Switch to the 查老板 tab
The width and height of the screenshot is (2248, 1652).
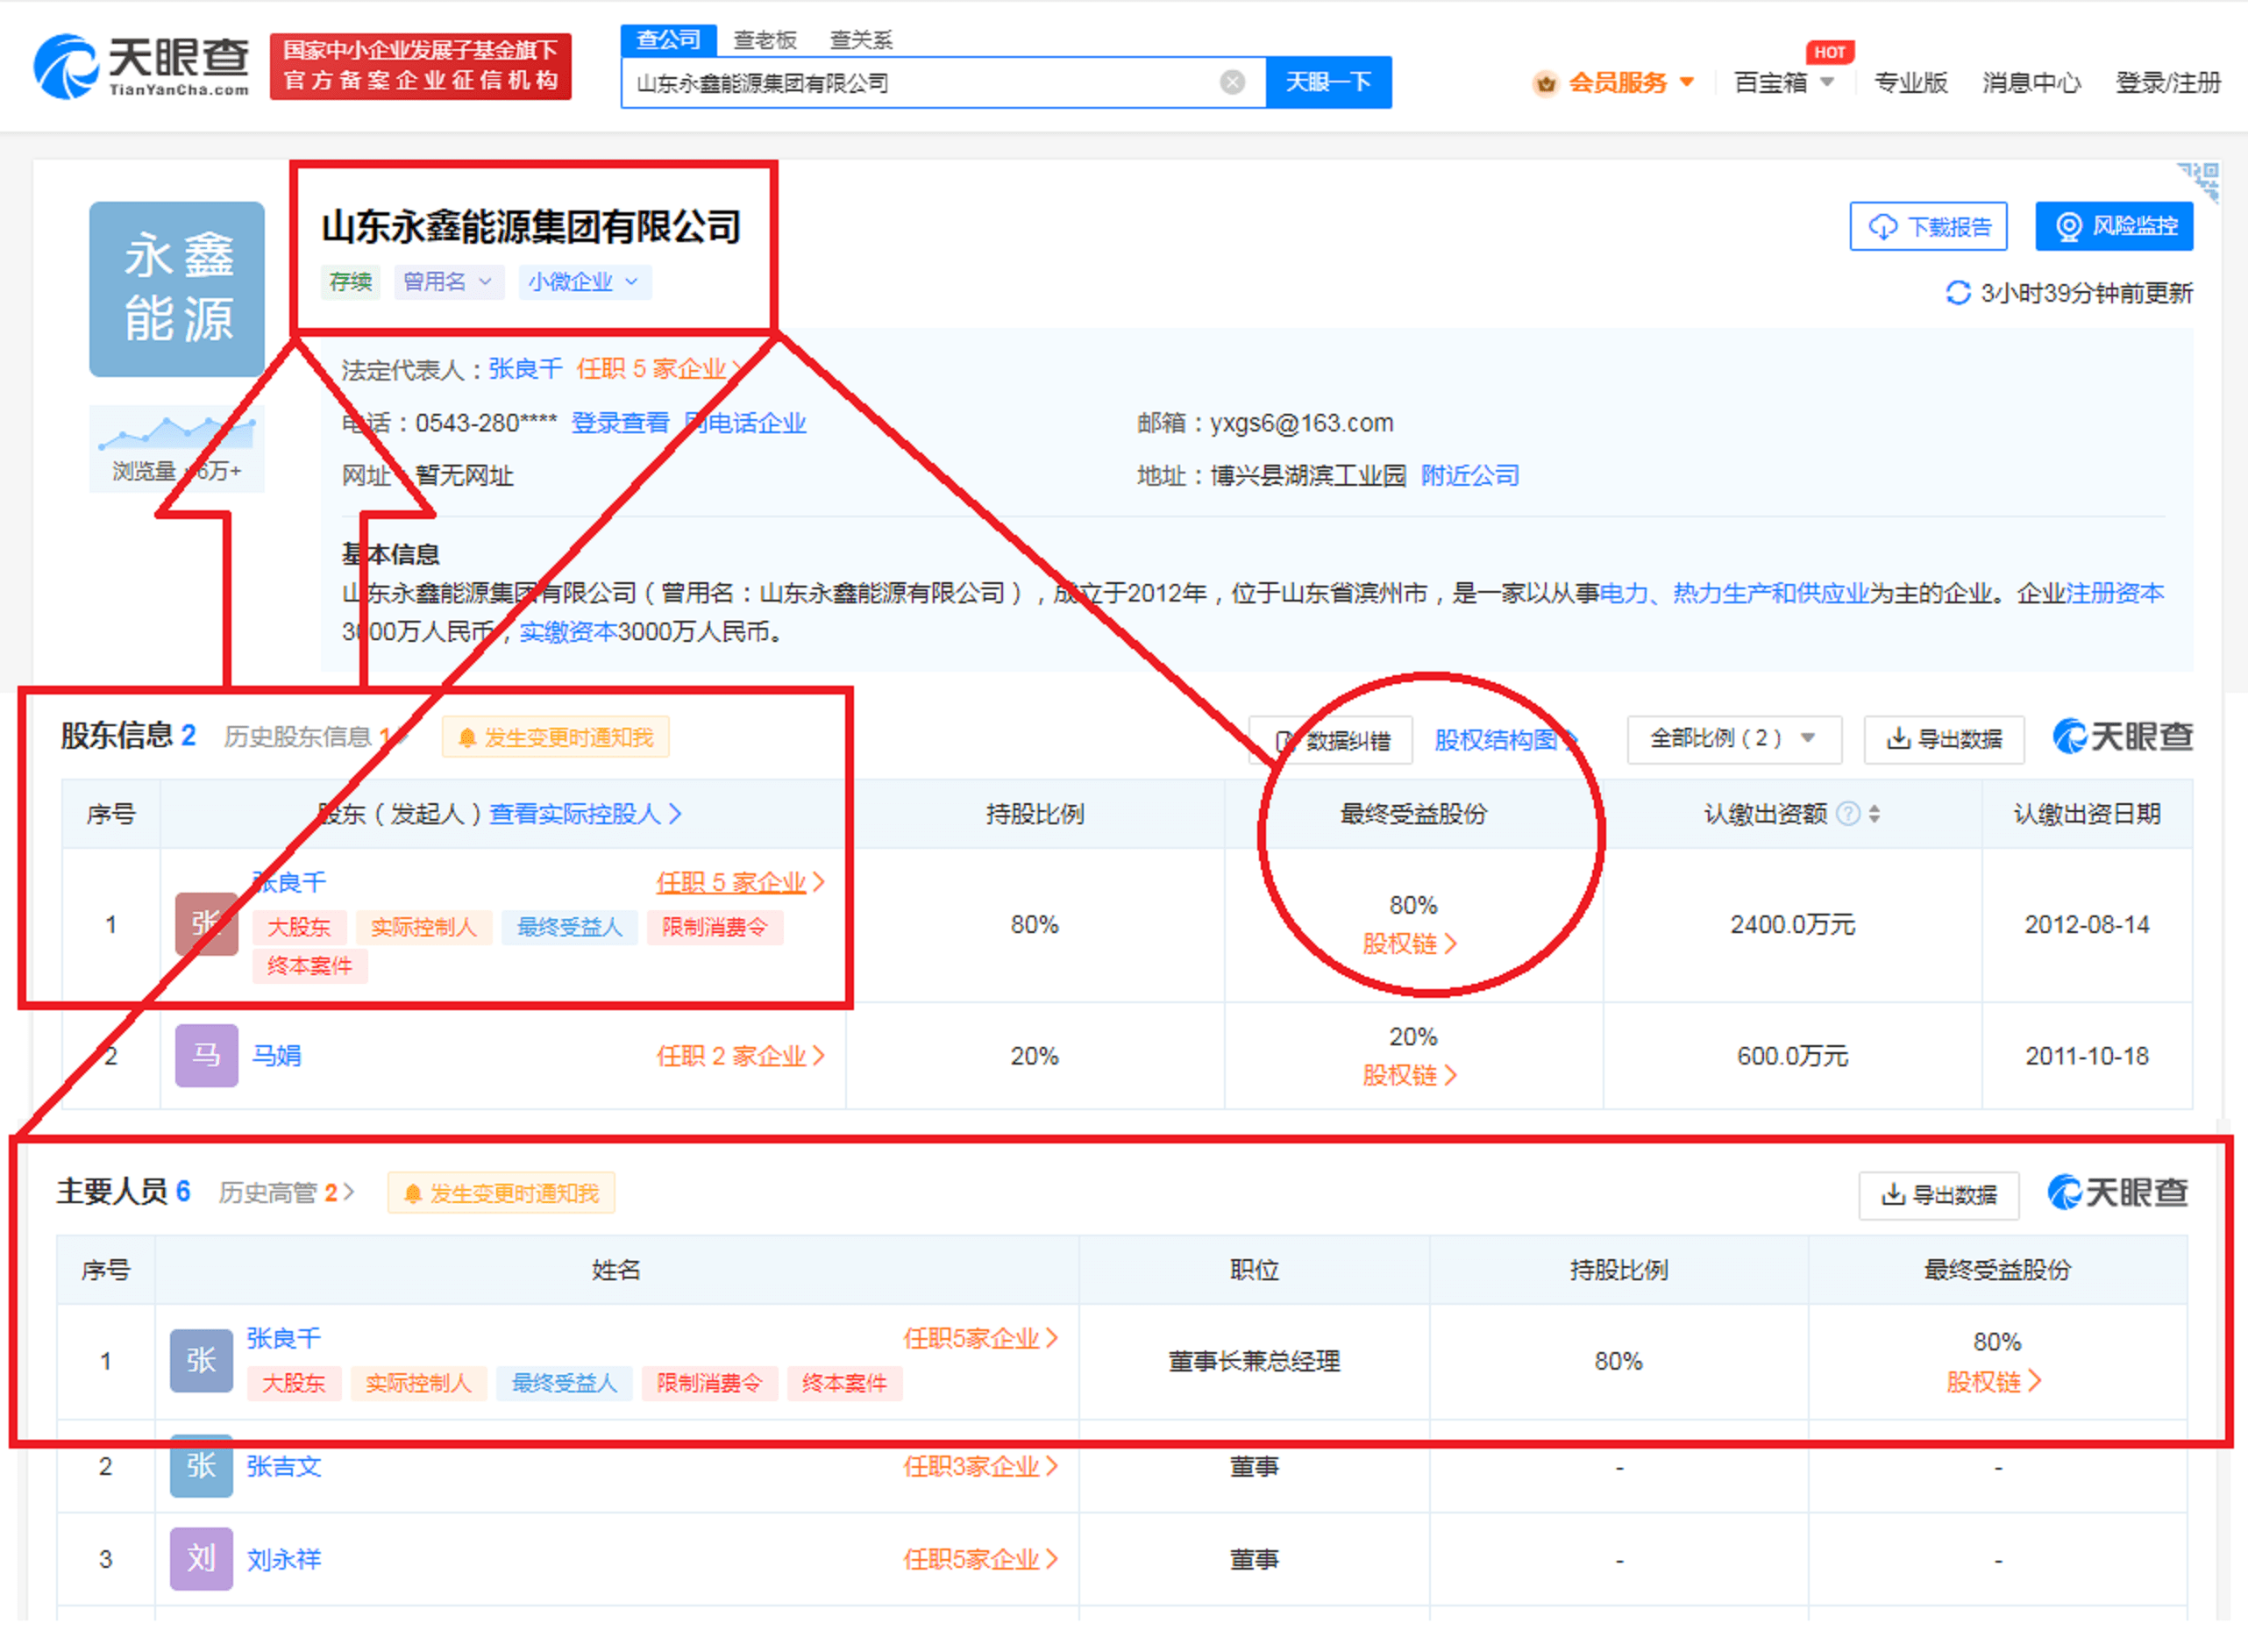click(x=765, y=40)
